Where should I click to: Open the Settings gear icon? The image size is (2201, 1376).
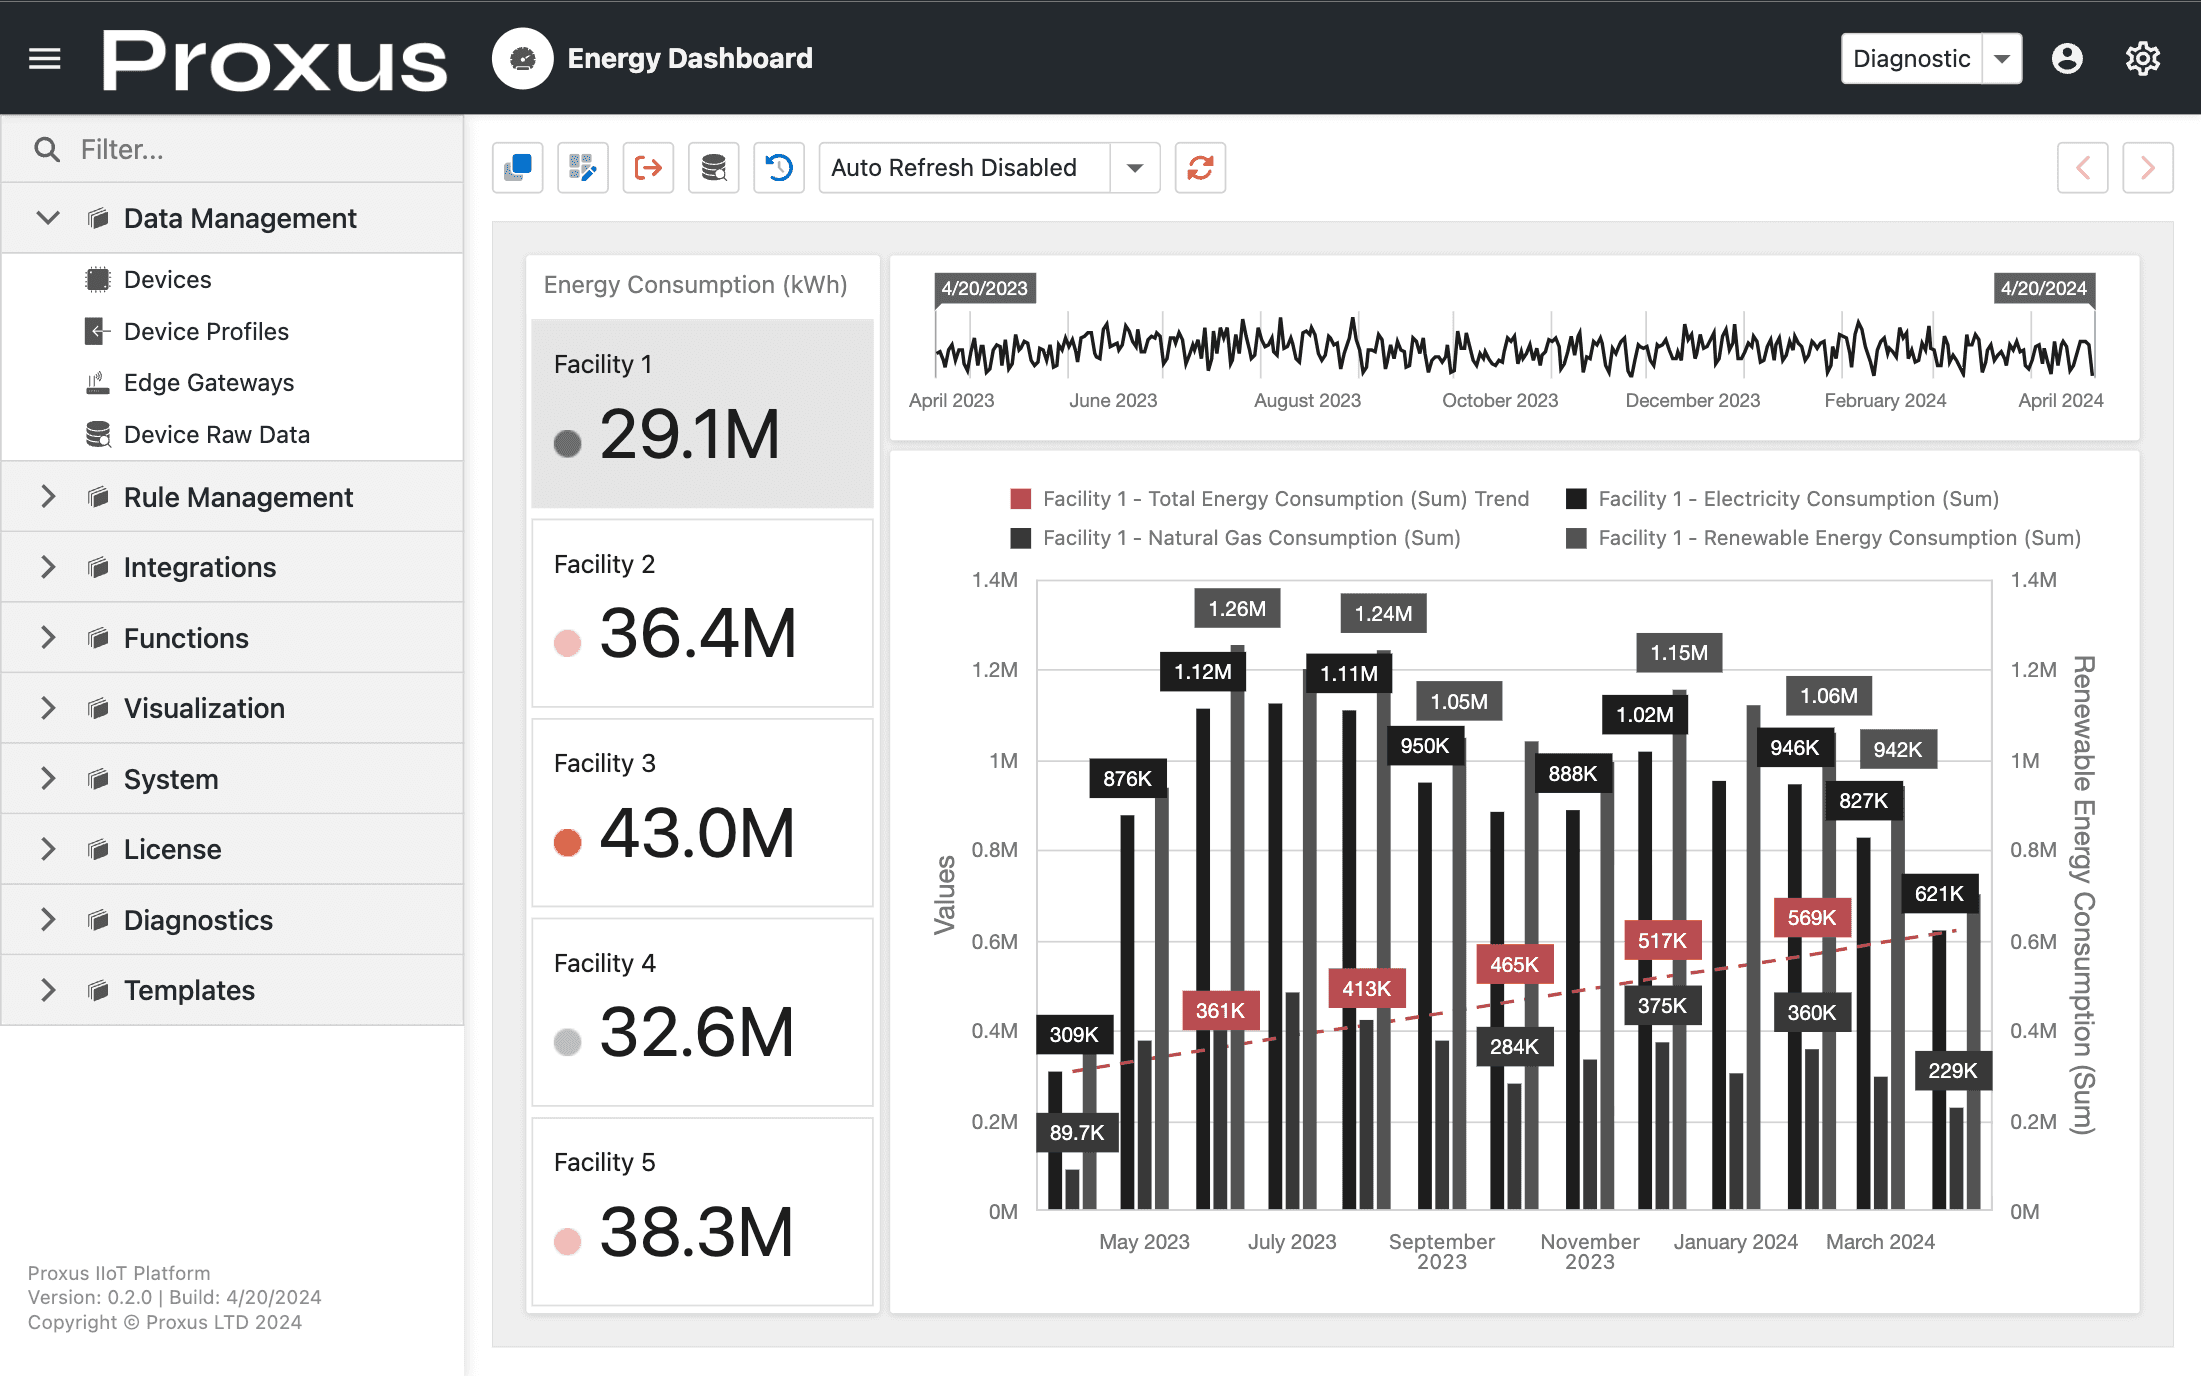pos(2143,58)
